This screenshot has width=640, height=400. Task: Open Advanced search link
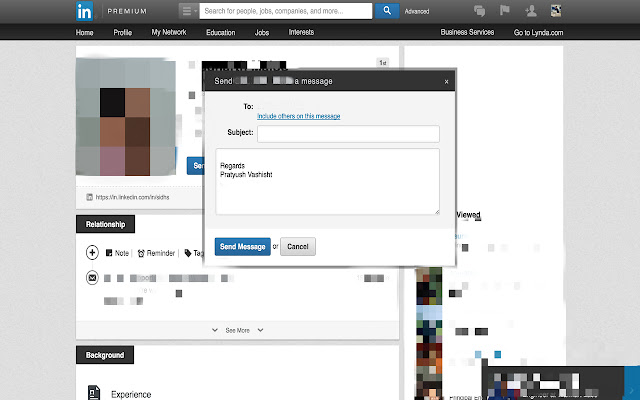click(x=417, y=11)
